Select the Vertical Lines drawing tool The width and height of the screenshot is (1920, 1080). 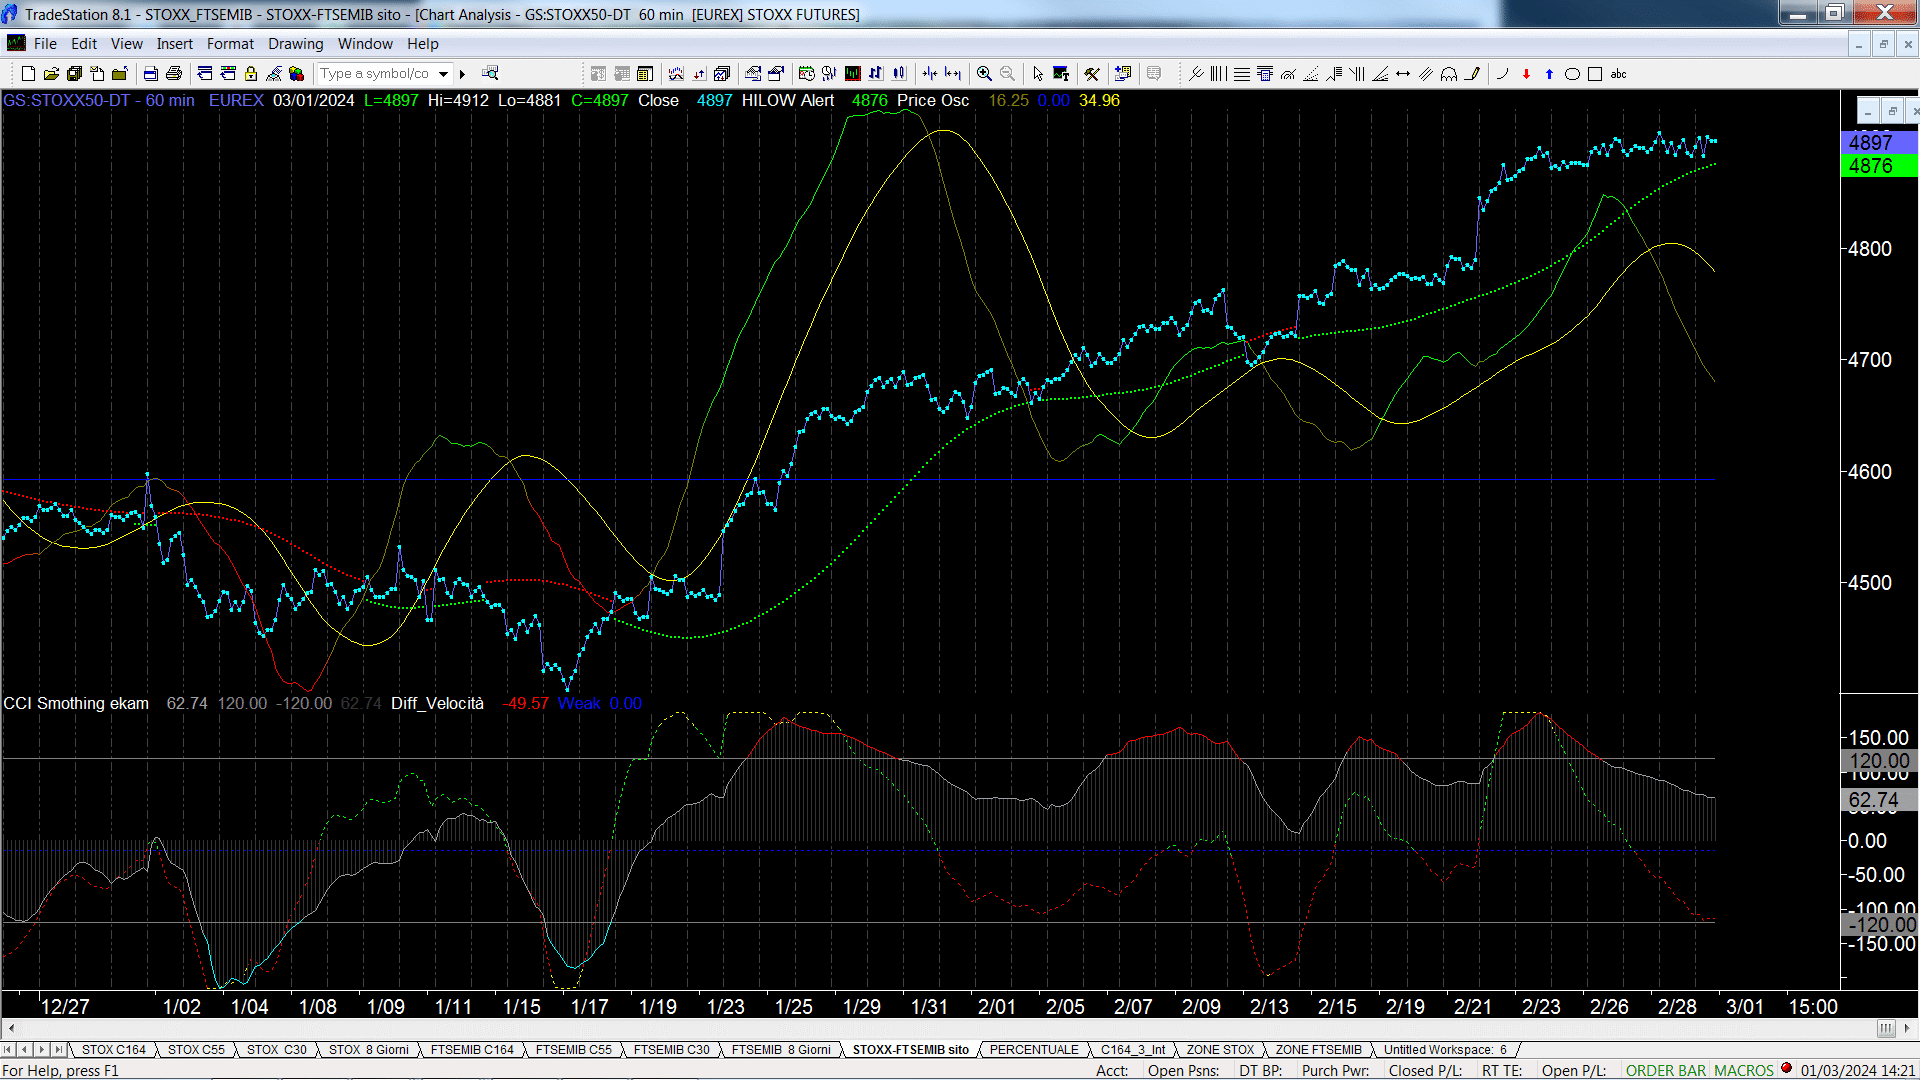(1218, 73)
